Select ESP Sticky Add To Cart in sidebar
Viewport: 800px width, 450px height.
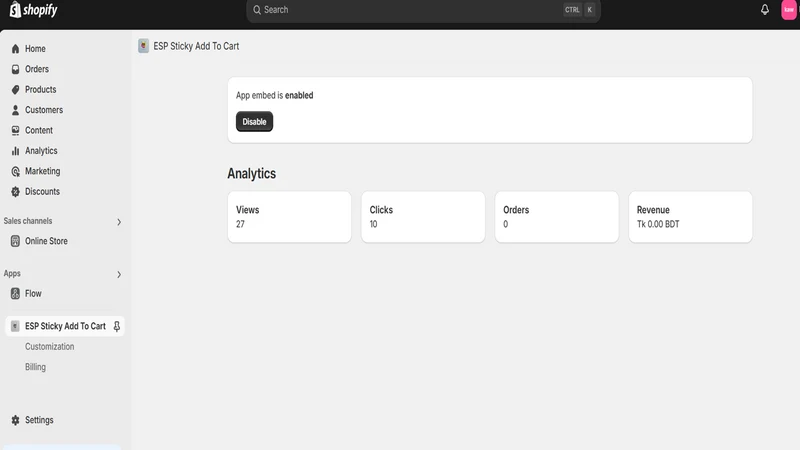pos(65,326)
